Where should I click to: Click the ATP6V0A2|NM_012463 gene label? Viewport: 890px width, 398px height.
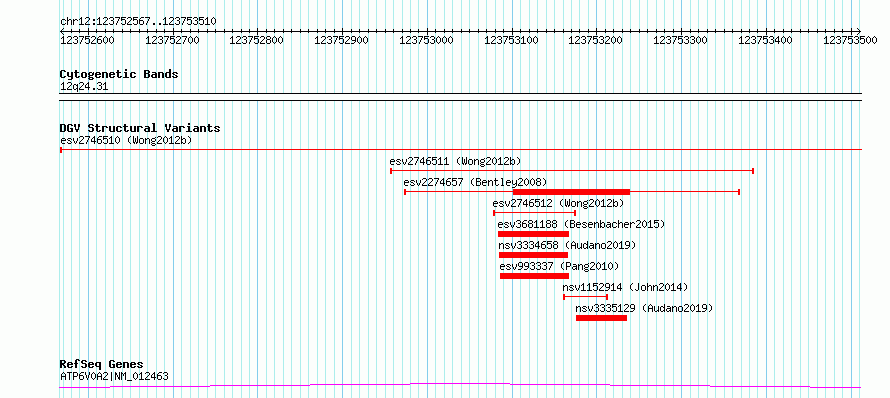click(x=114, y=376)
